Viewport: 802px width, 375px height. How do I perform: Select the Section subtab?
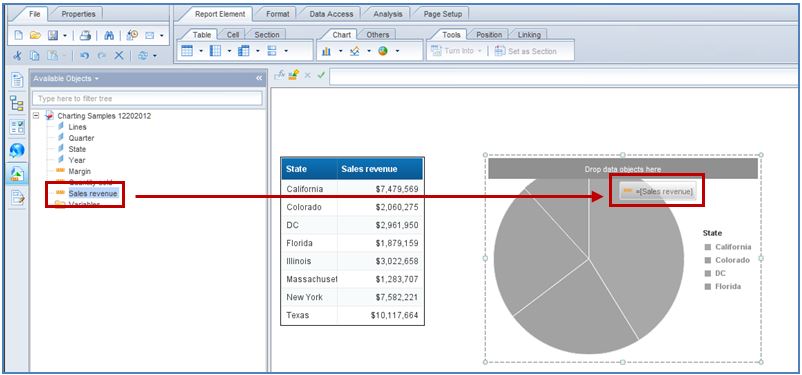coord(267,35)
